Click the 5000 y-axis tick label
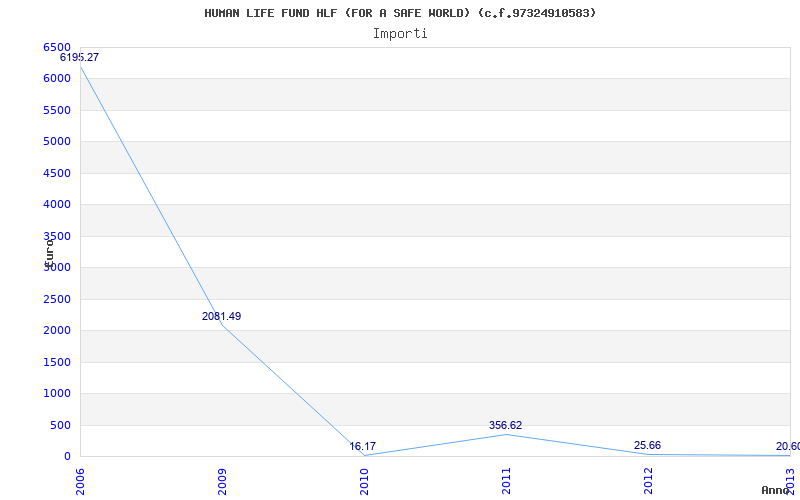 [57, 141]
